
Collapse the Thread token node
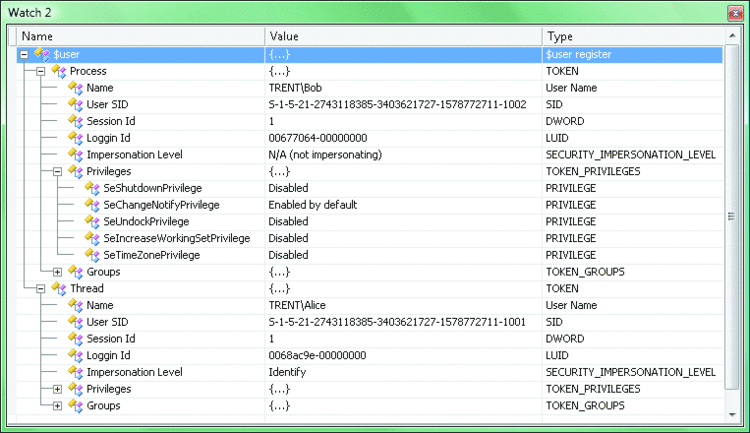[x=41, y=289]
